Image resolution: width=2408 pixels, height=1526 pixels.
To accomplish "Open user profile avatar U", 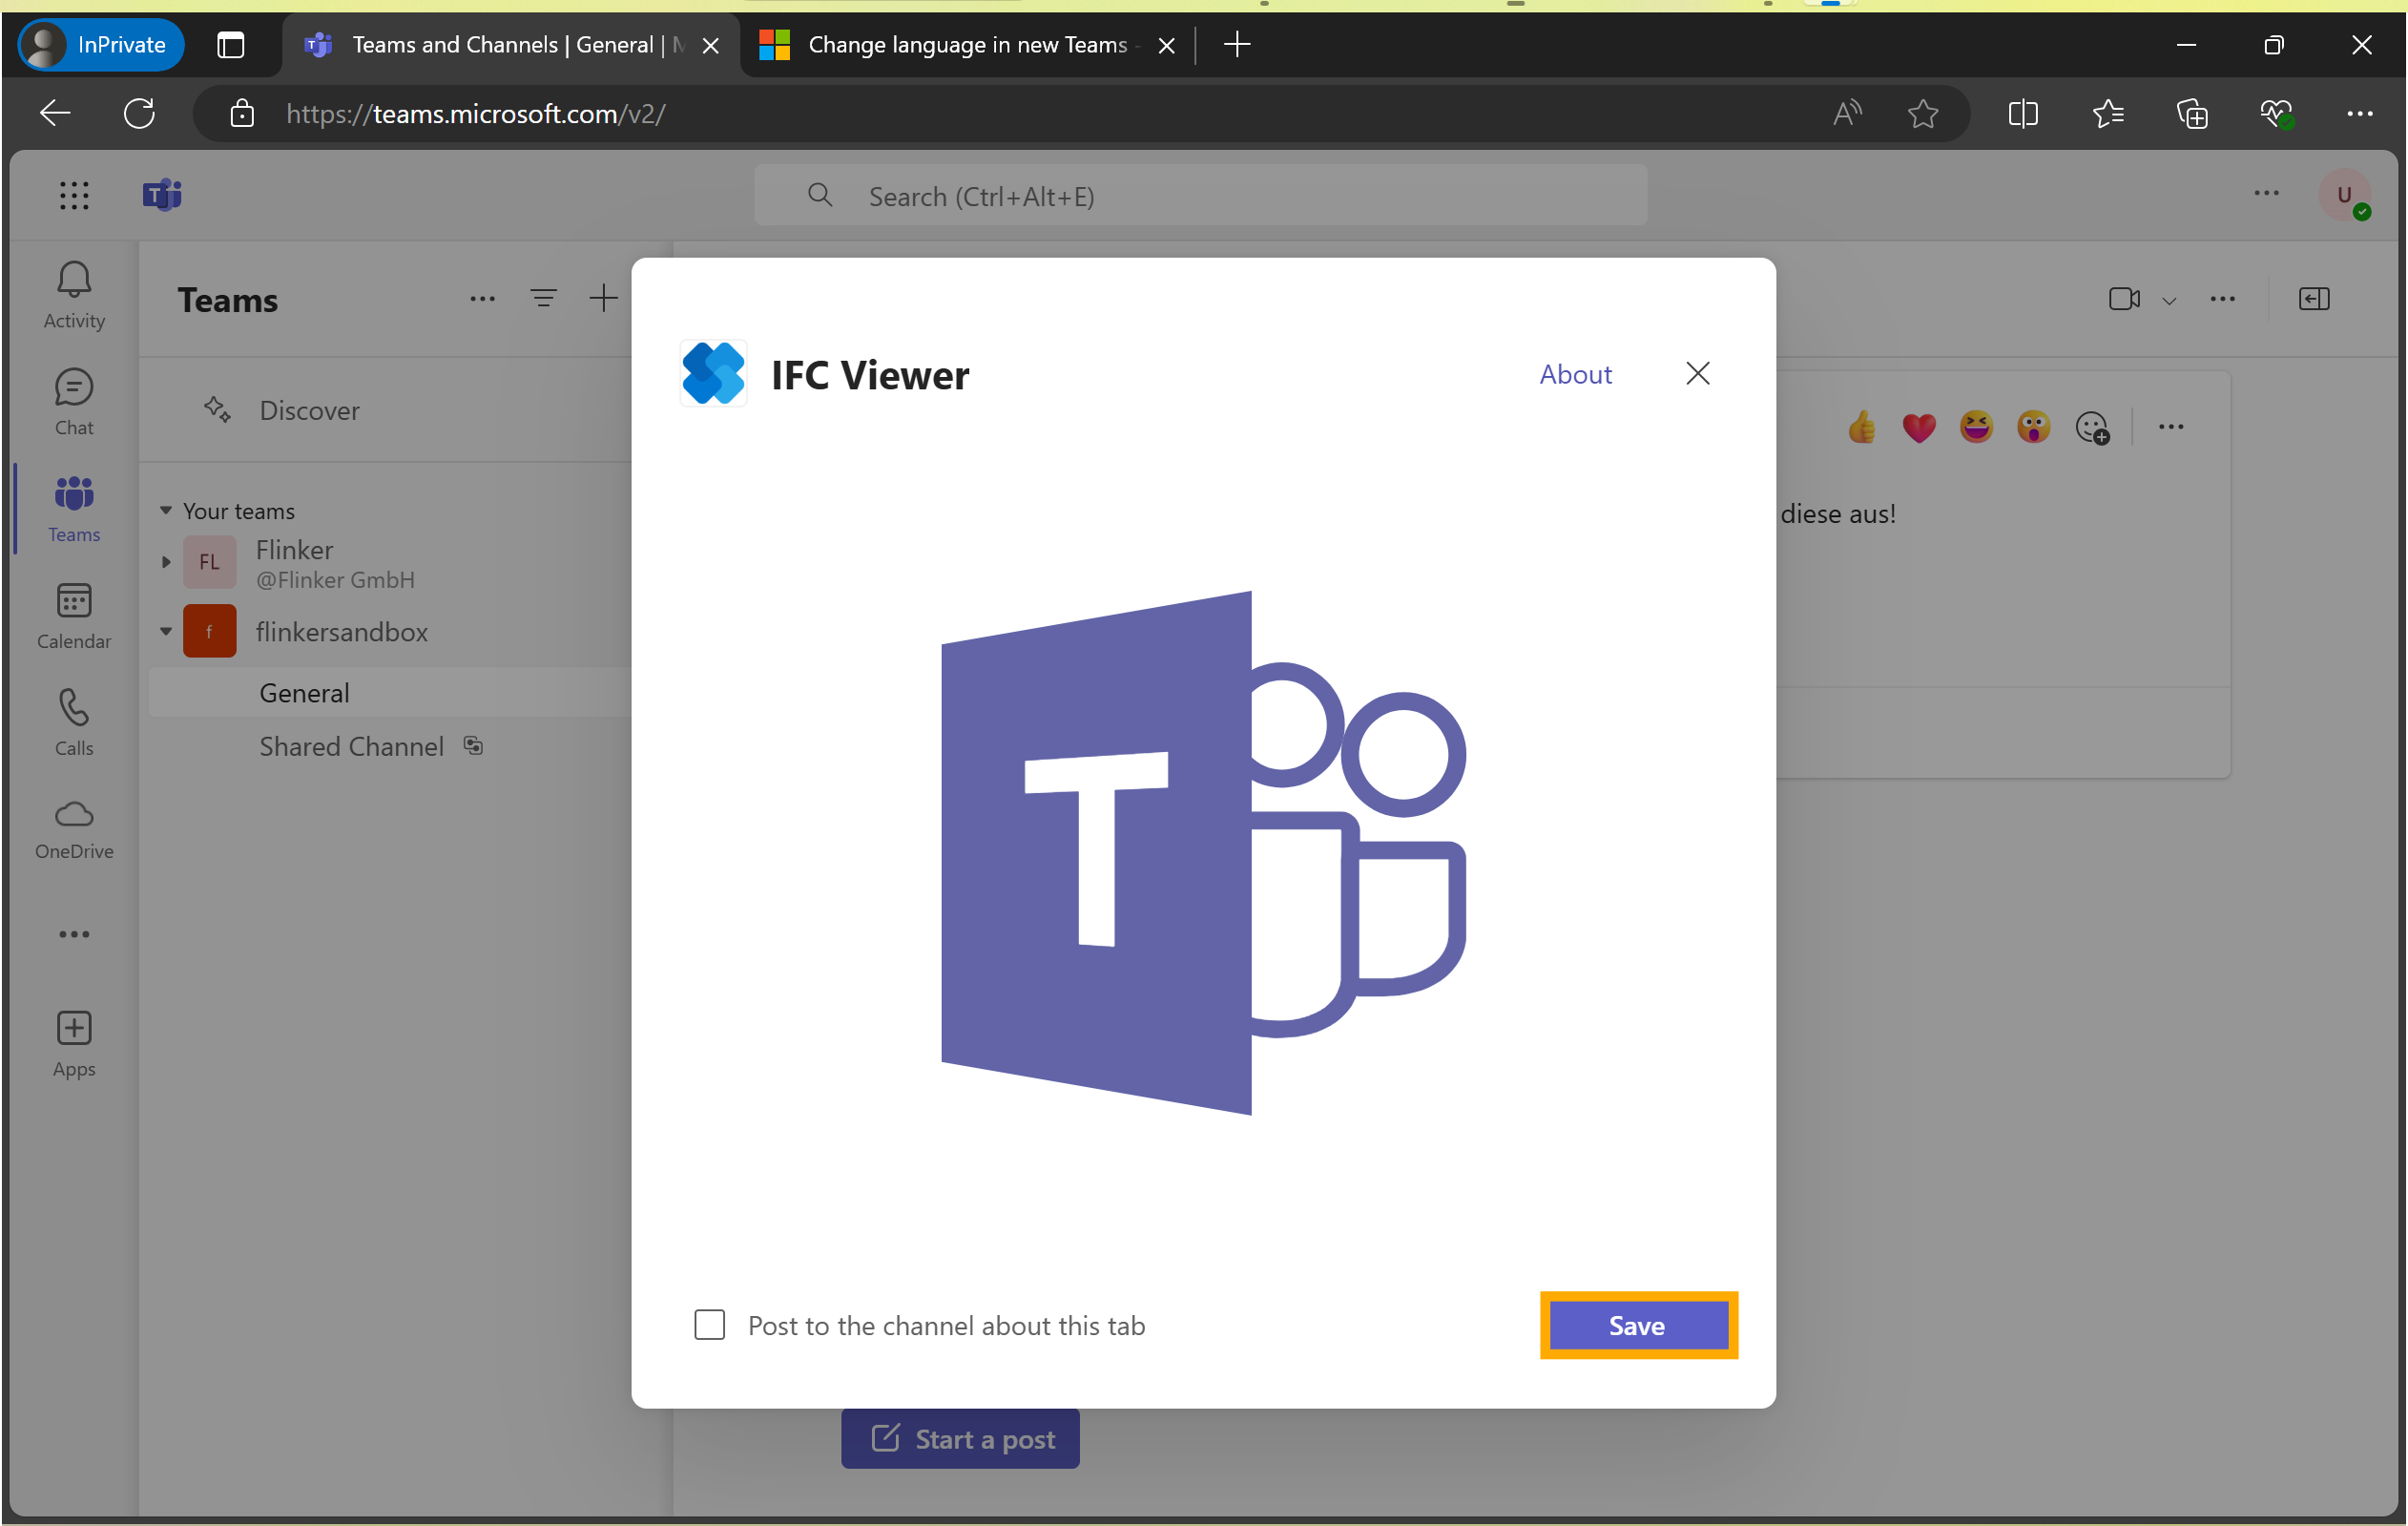I will [x=2344, y=195].
